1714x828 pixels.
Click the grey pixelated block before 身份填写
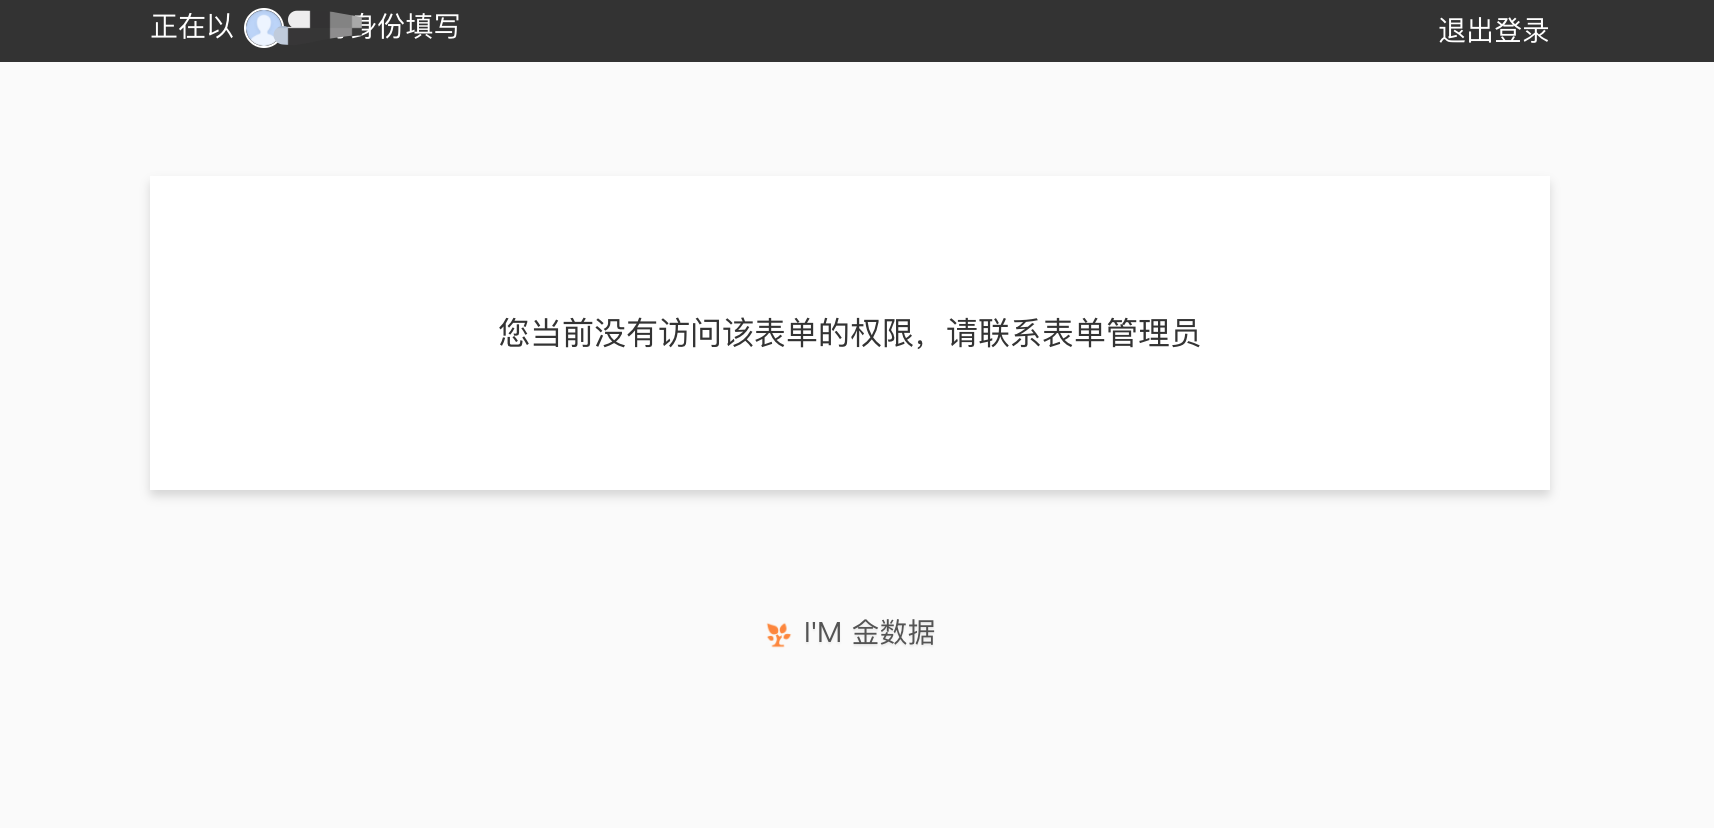tap(344, 26)
